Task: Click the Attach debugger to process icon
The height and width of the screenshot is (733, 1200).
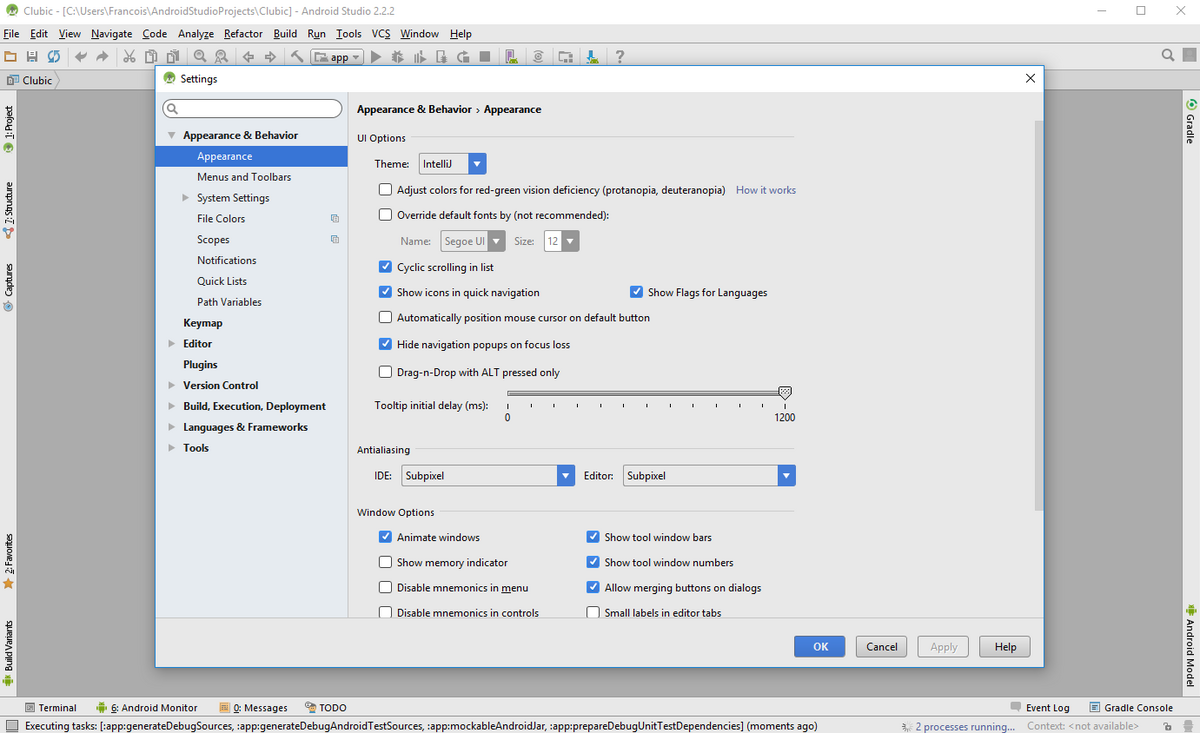Action: click(x=441, y=57)
